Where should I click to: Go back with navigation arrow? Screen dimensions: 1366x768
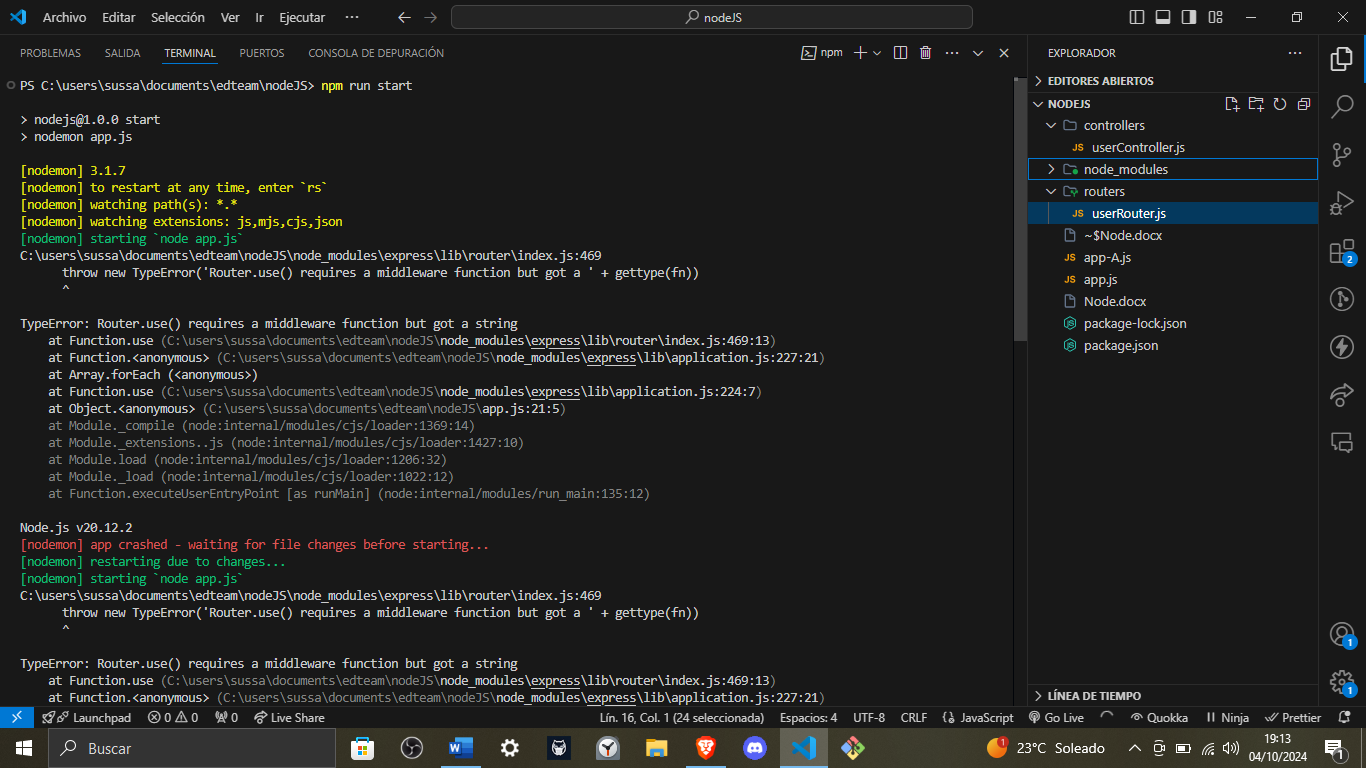coord(404,17)
